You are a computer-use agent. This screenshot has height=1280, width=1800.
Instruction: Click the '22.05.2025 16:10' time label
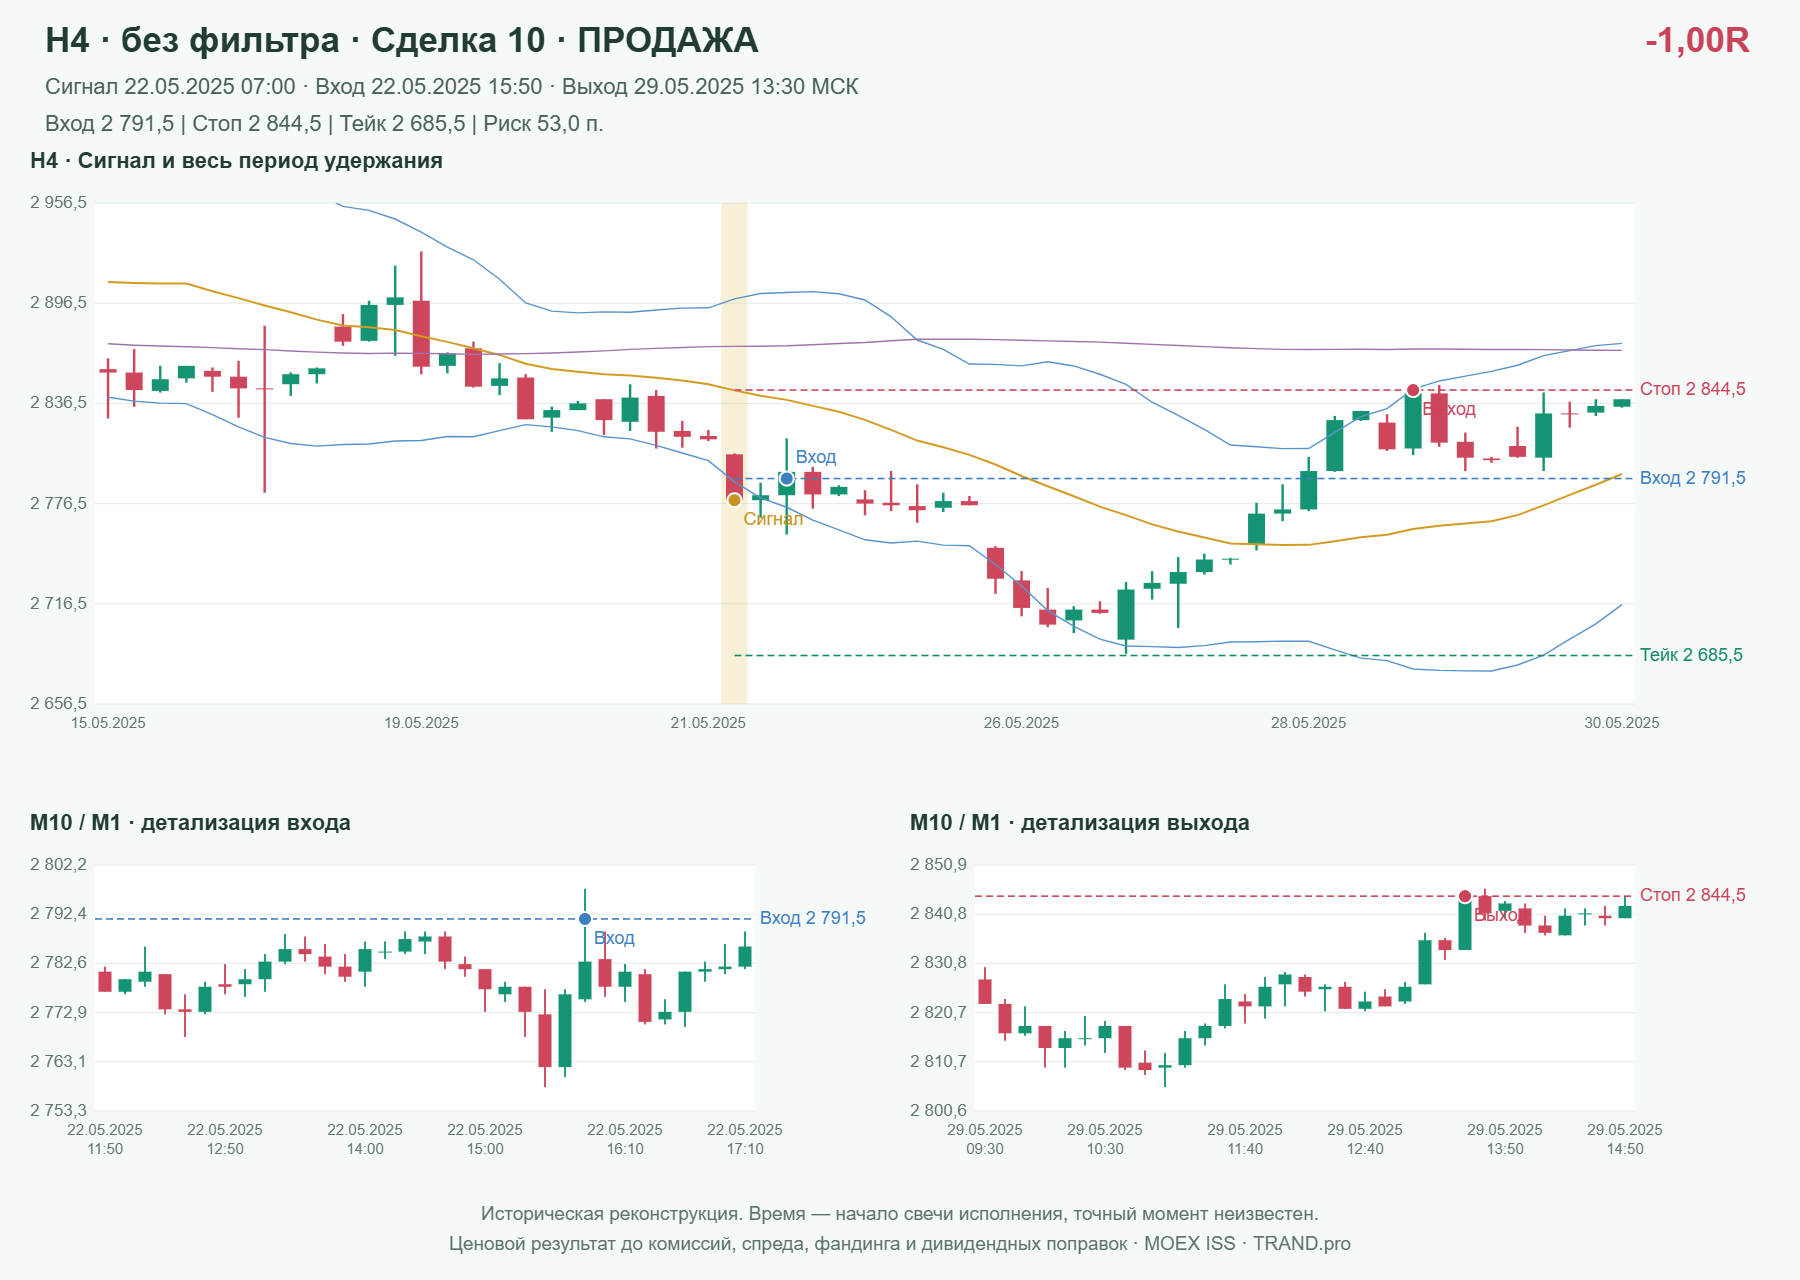(x=625, y=1139)
